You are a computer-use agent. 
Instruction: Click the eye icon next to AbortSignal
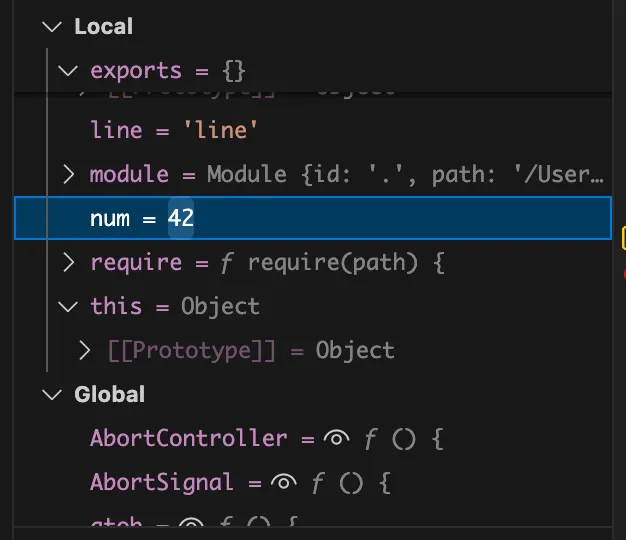283,483
